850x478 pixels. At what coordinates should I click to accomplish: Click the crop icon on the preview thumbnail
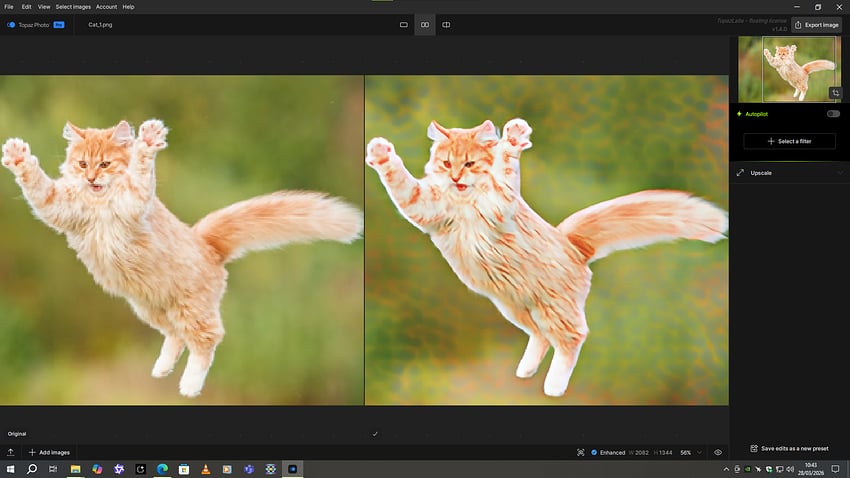coord(835,93)
